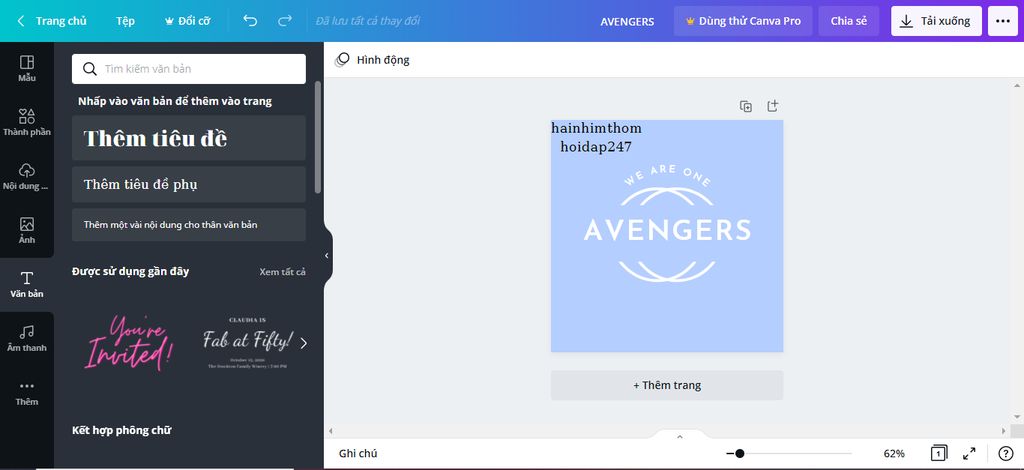Click the side panel vertical scrollbar
This screenshot has width=1024, height=470.
click(x=318, y=137)
